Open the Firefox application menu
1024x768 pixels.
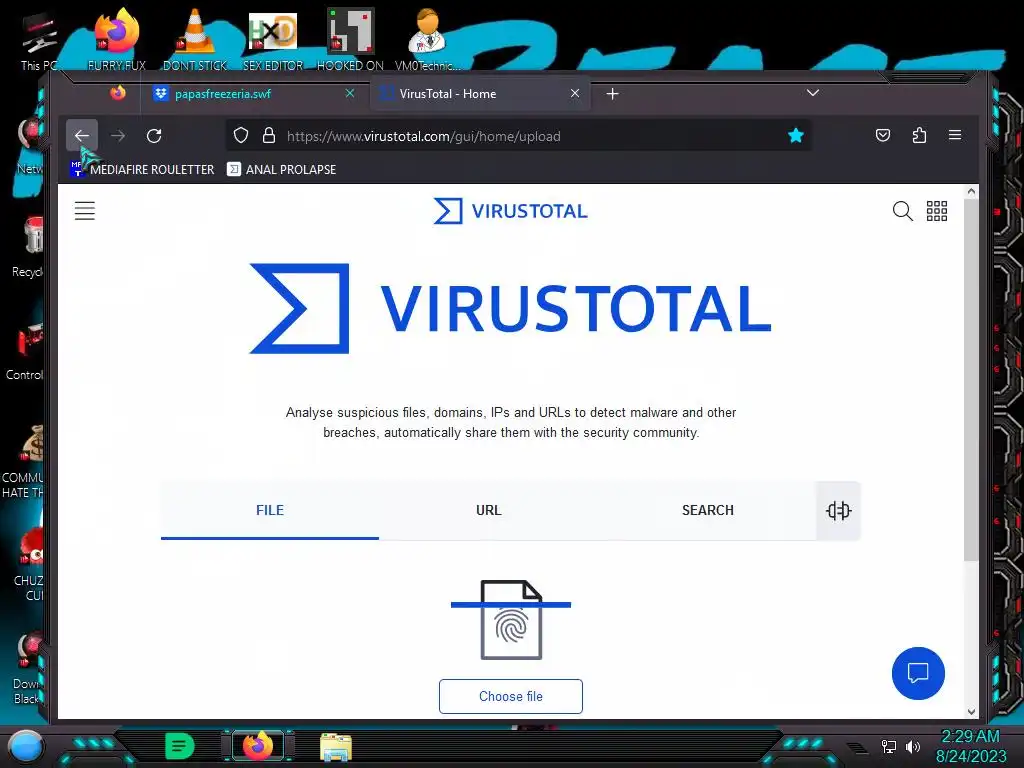[955, 135]
